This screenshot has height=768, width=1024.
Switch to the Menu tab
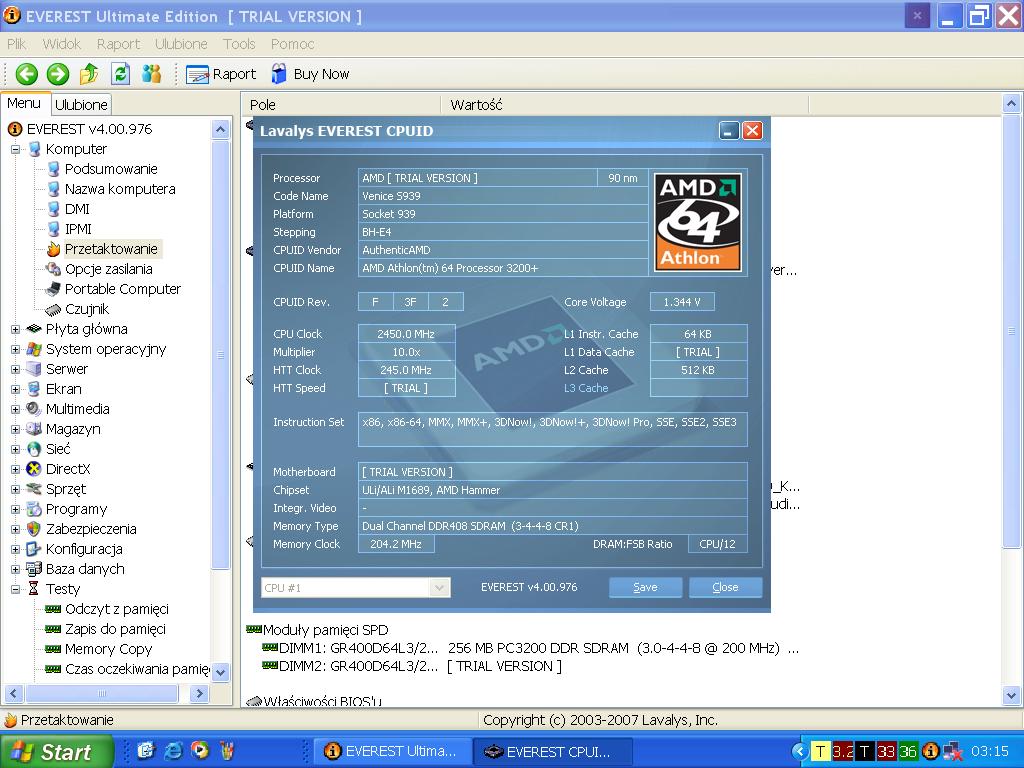click(24, 103)
